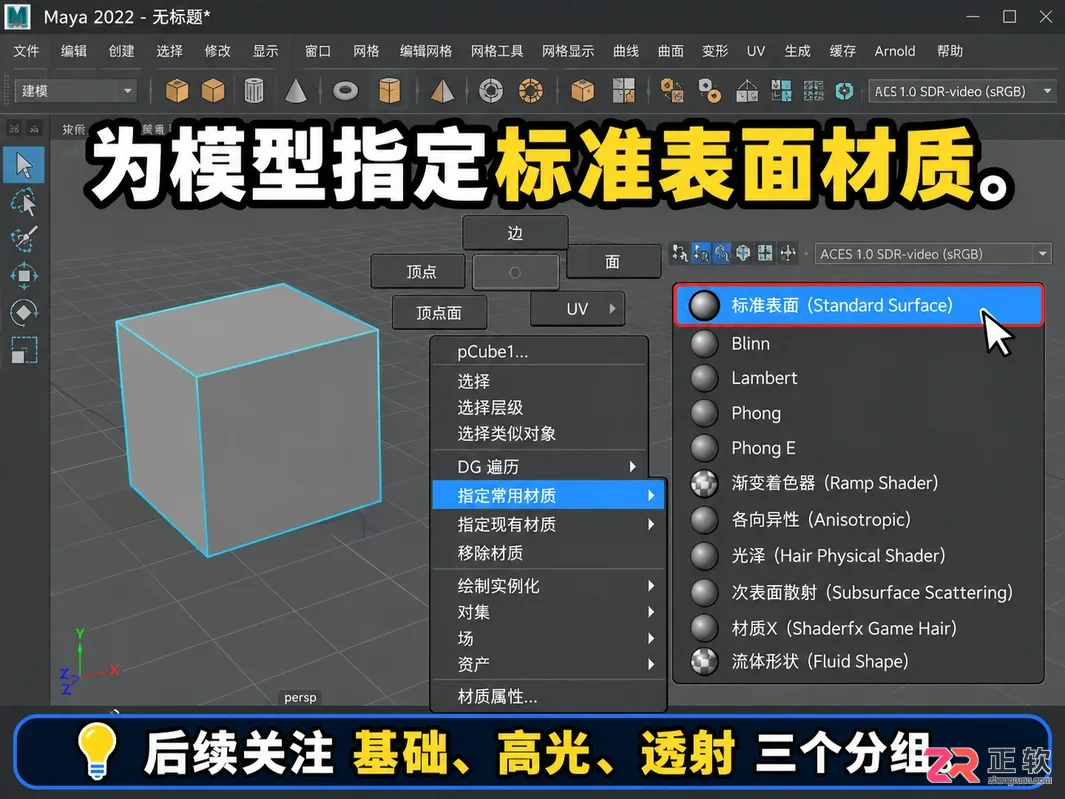Image resolution: width=1065 pixels, height=799 pixels.
Task: Activate the Rotate tool in toolbox
Action: coord(24,313)
